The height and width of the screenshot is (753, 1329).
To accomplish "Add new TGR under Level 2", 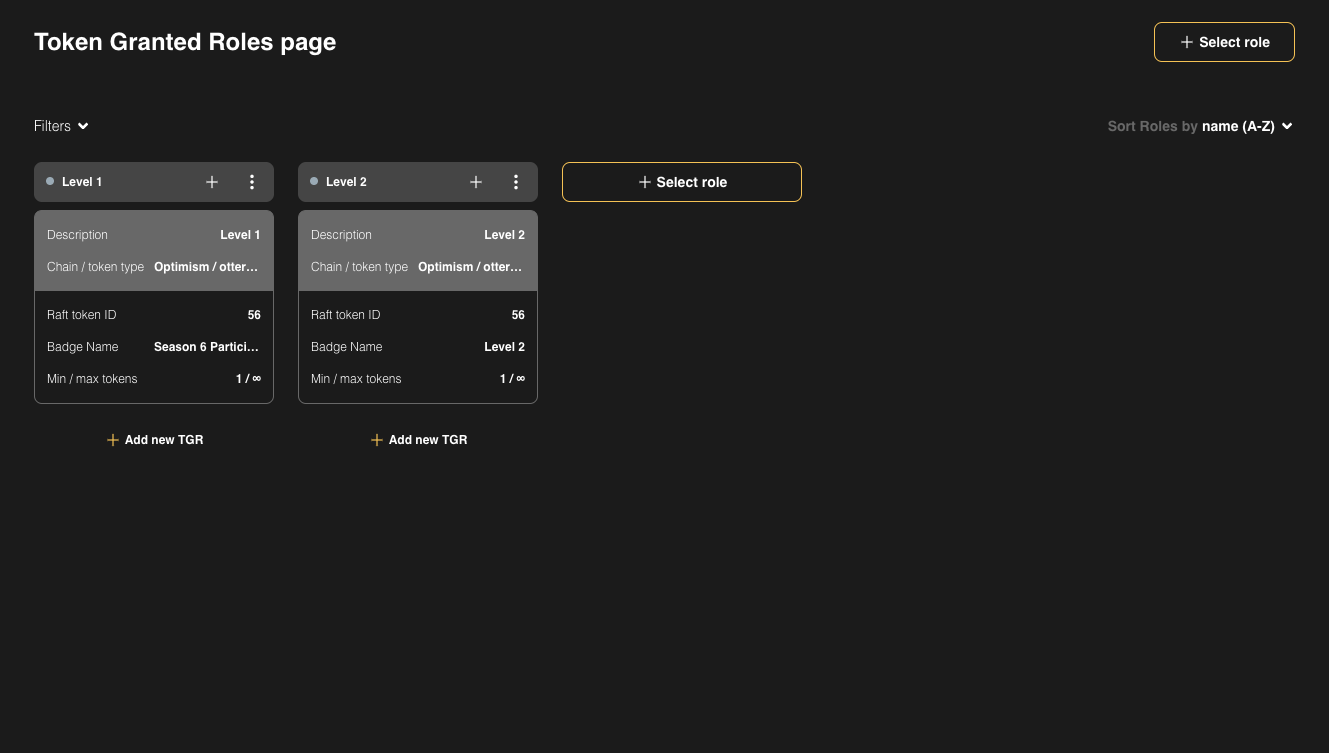I will tap(419, 440).
